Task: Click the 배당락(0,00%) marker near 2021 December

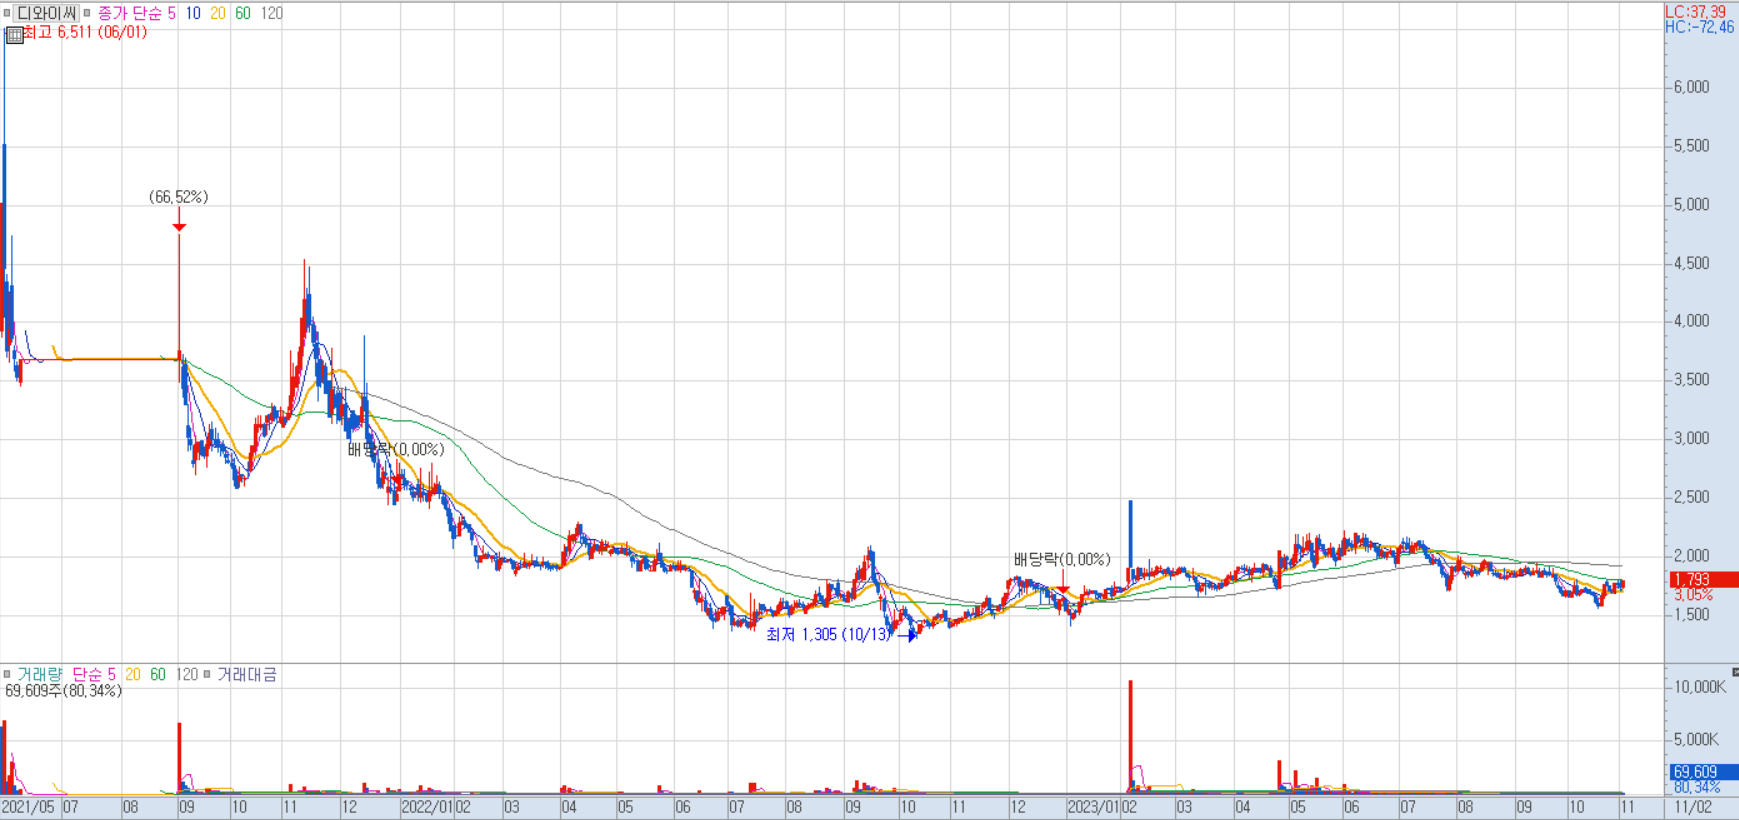Action: 396,450
